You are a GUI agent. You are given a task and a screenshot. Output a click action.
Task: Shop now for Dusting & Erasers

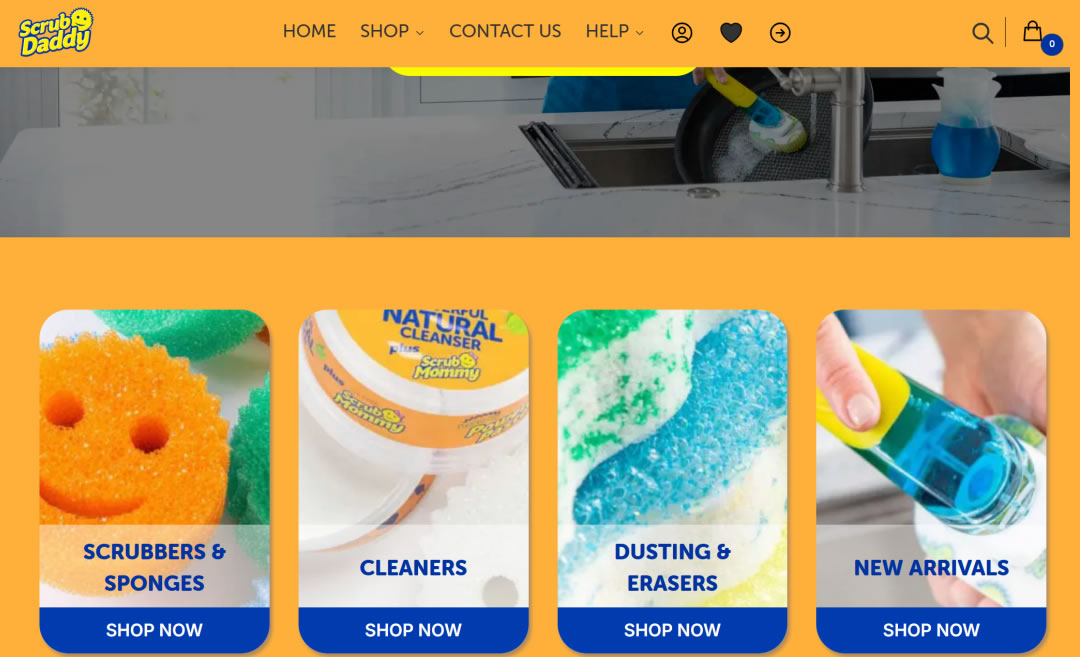point(672,629)
